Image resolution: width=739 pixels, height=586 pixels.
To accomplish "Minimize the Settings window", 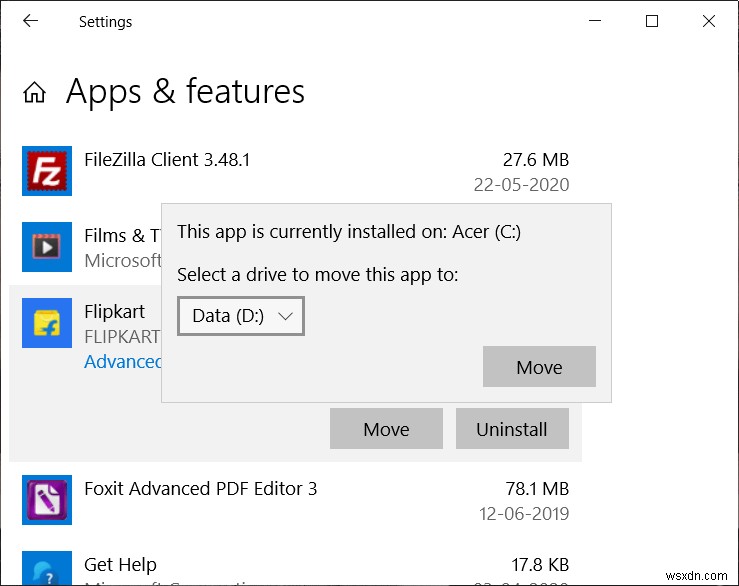I will (595, 21).
